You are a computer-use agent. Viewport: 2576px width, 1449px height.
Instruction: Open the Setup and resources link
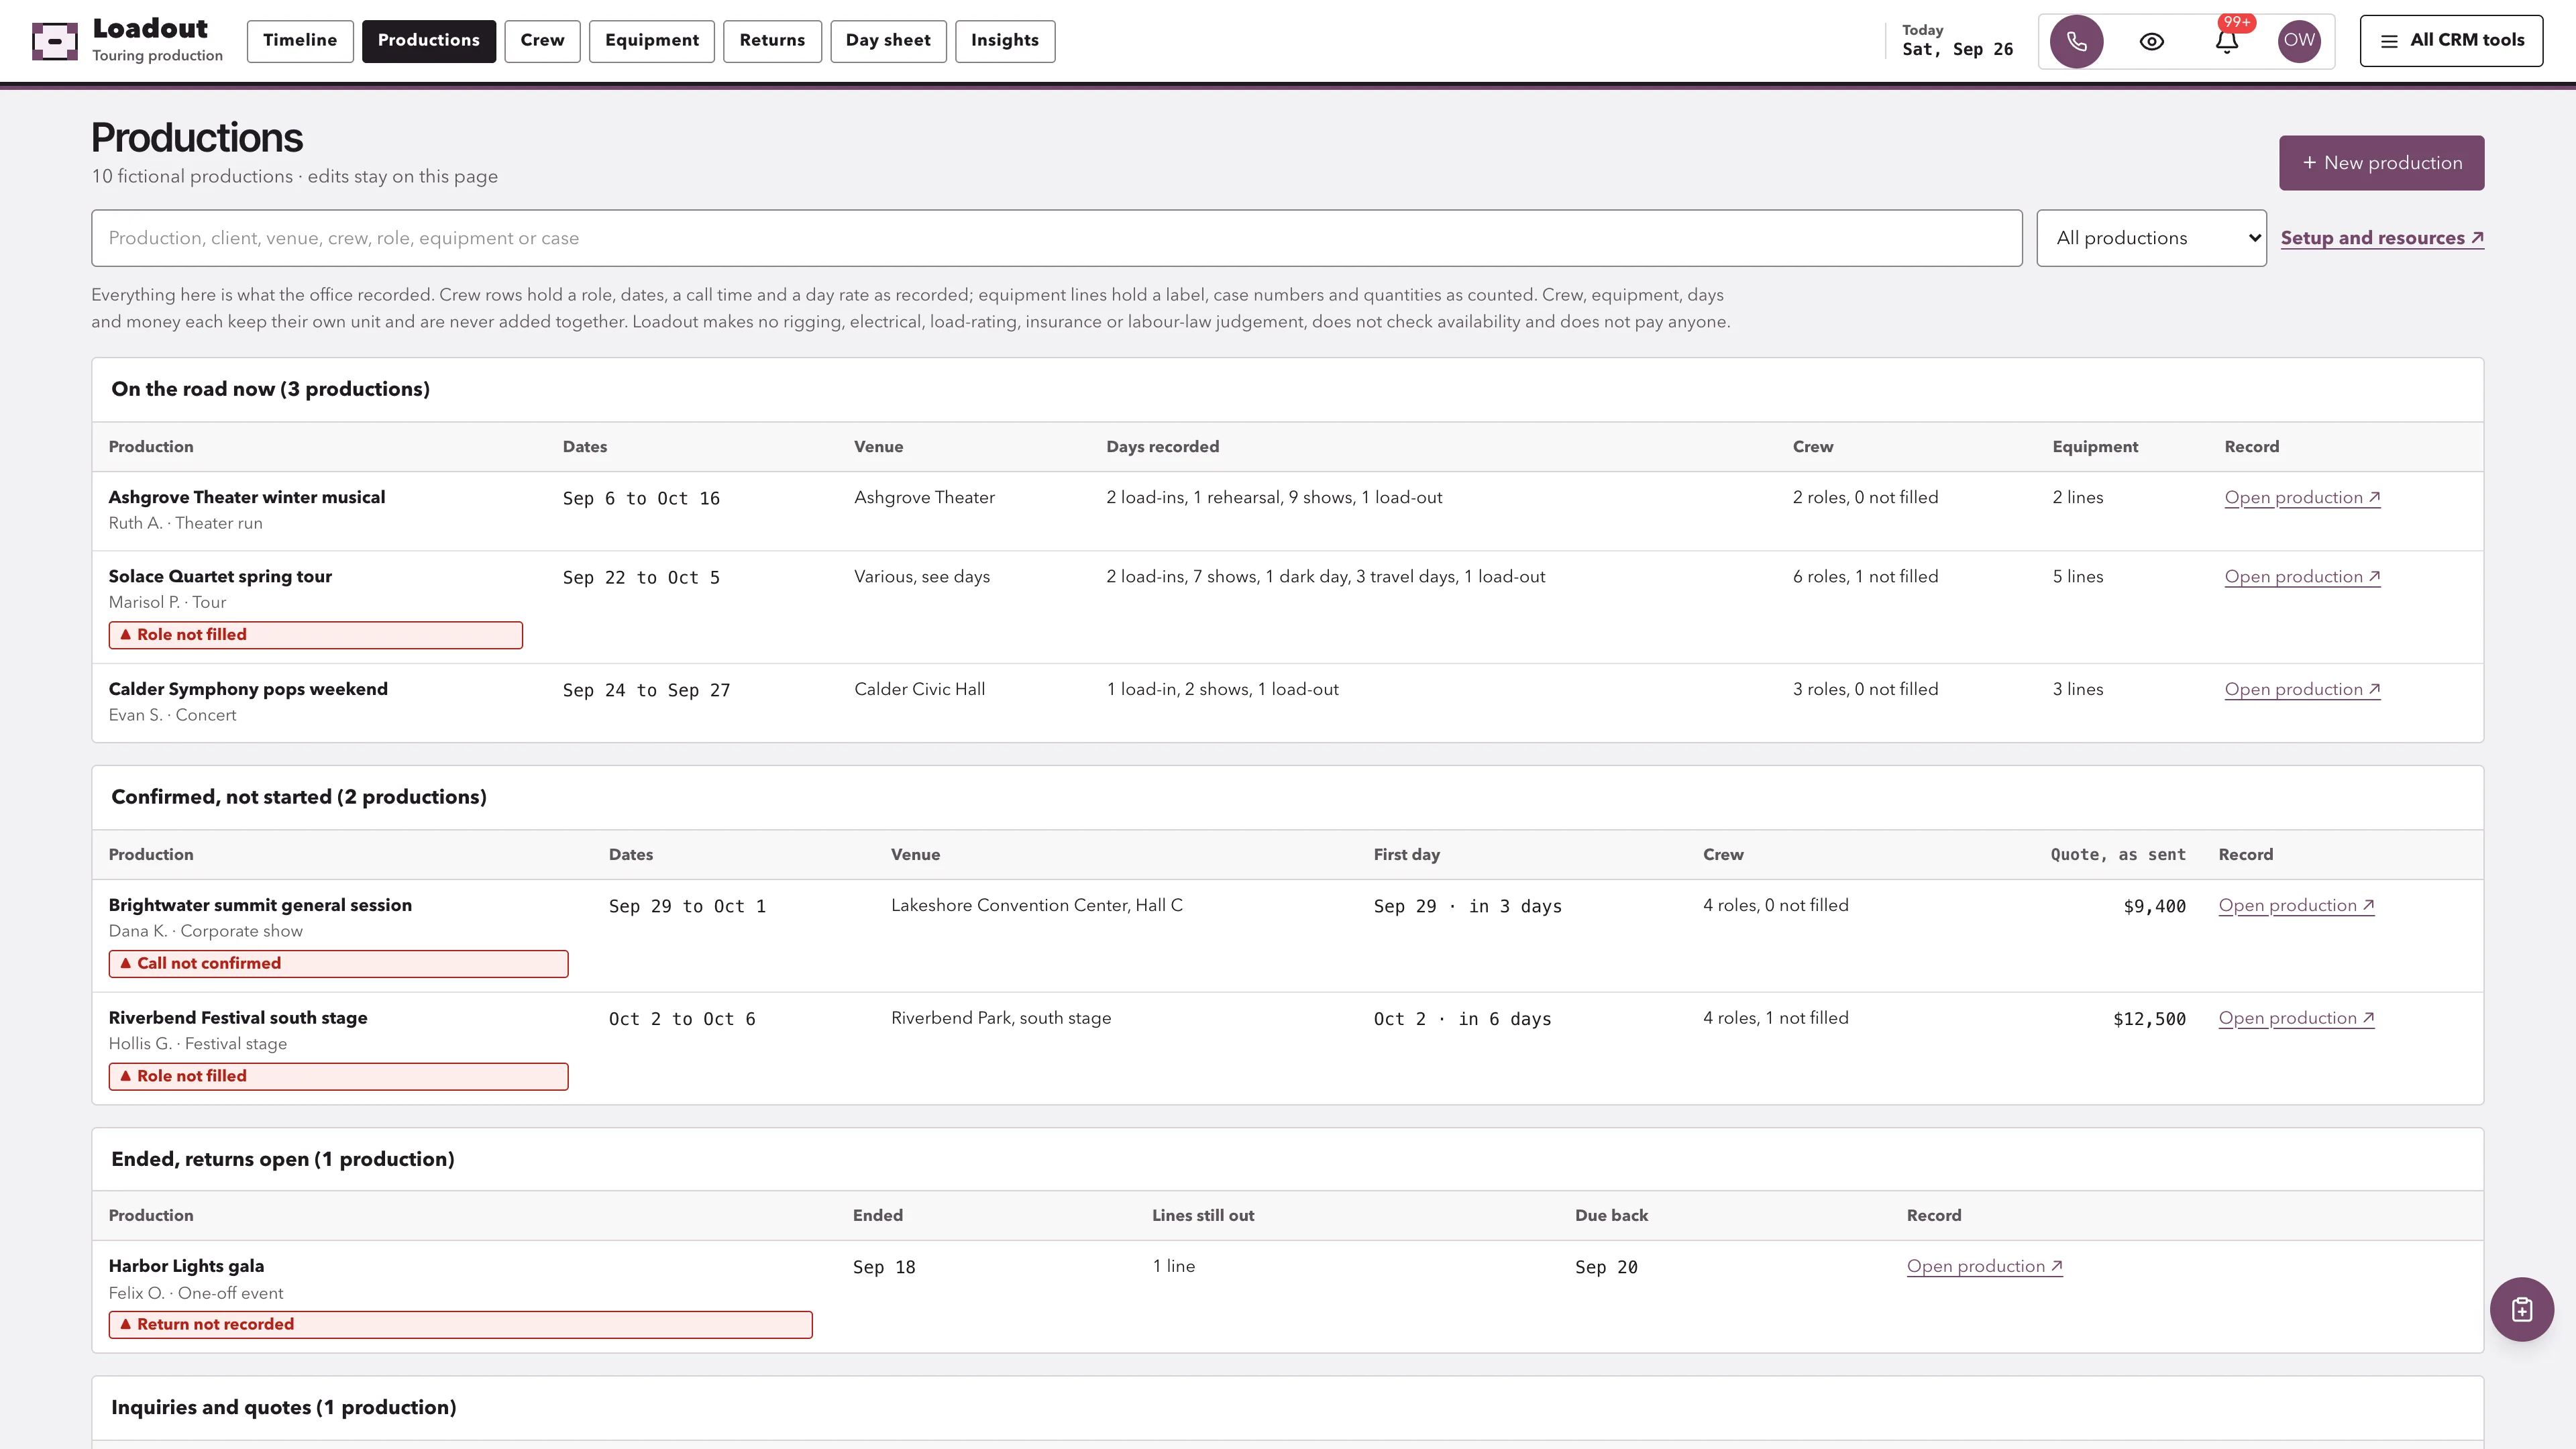tap(2382, 238)
